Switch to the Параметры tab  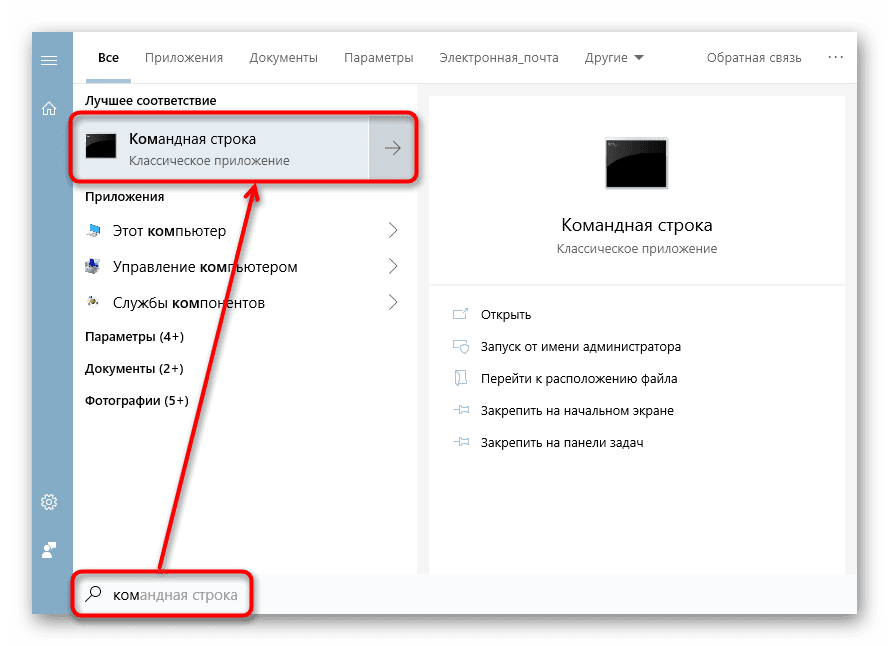pyautogui.click(x=379, y=58)
